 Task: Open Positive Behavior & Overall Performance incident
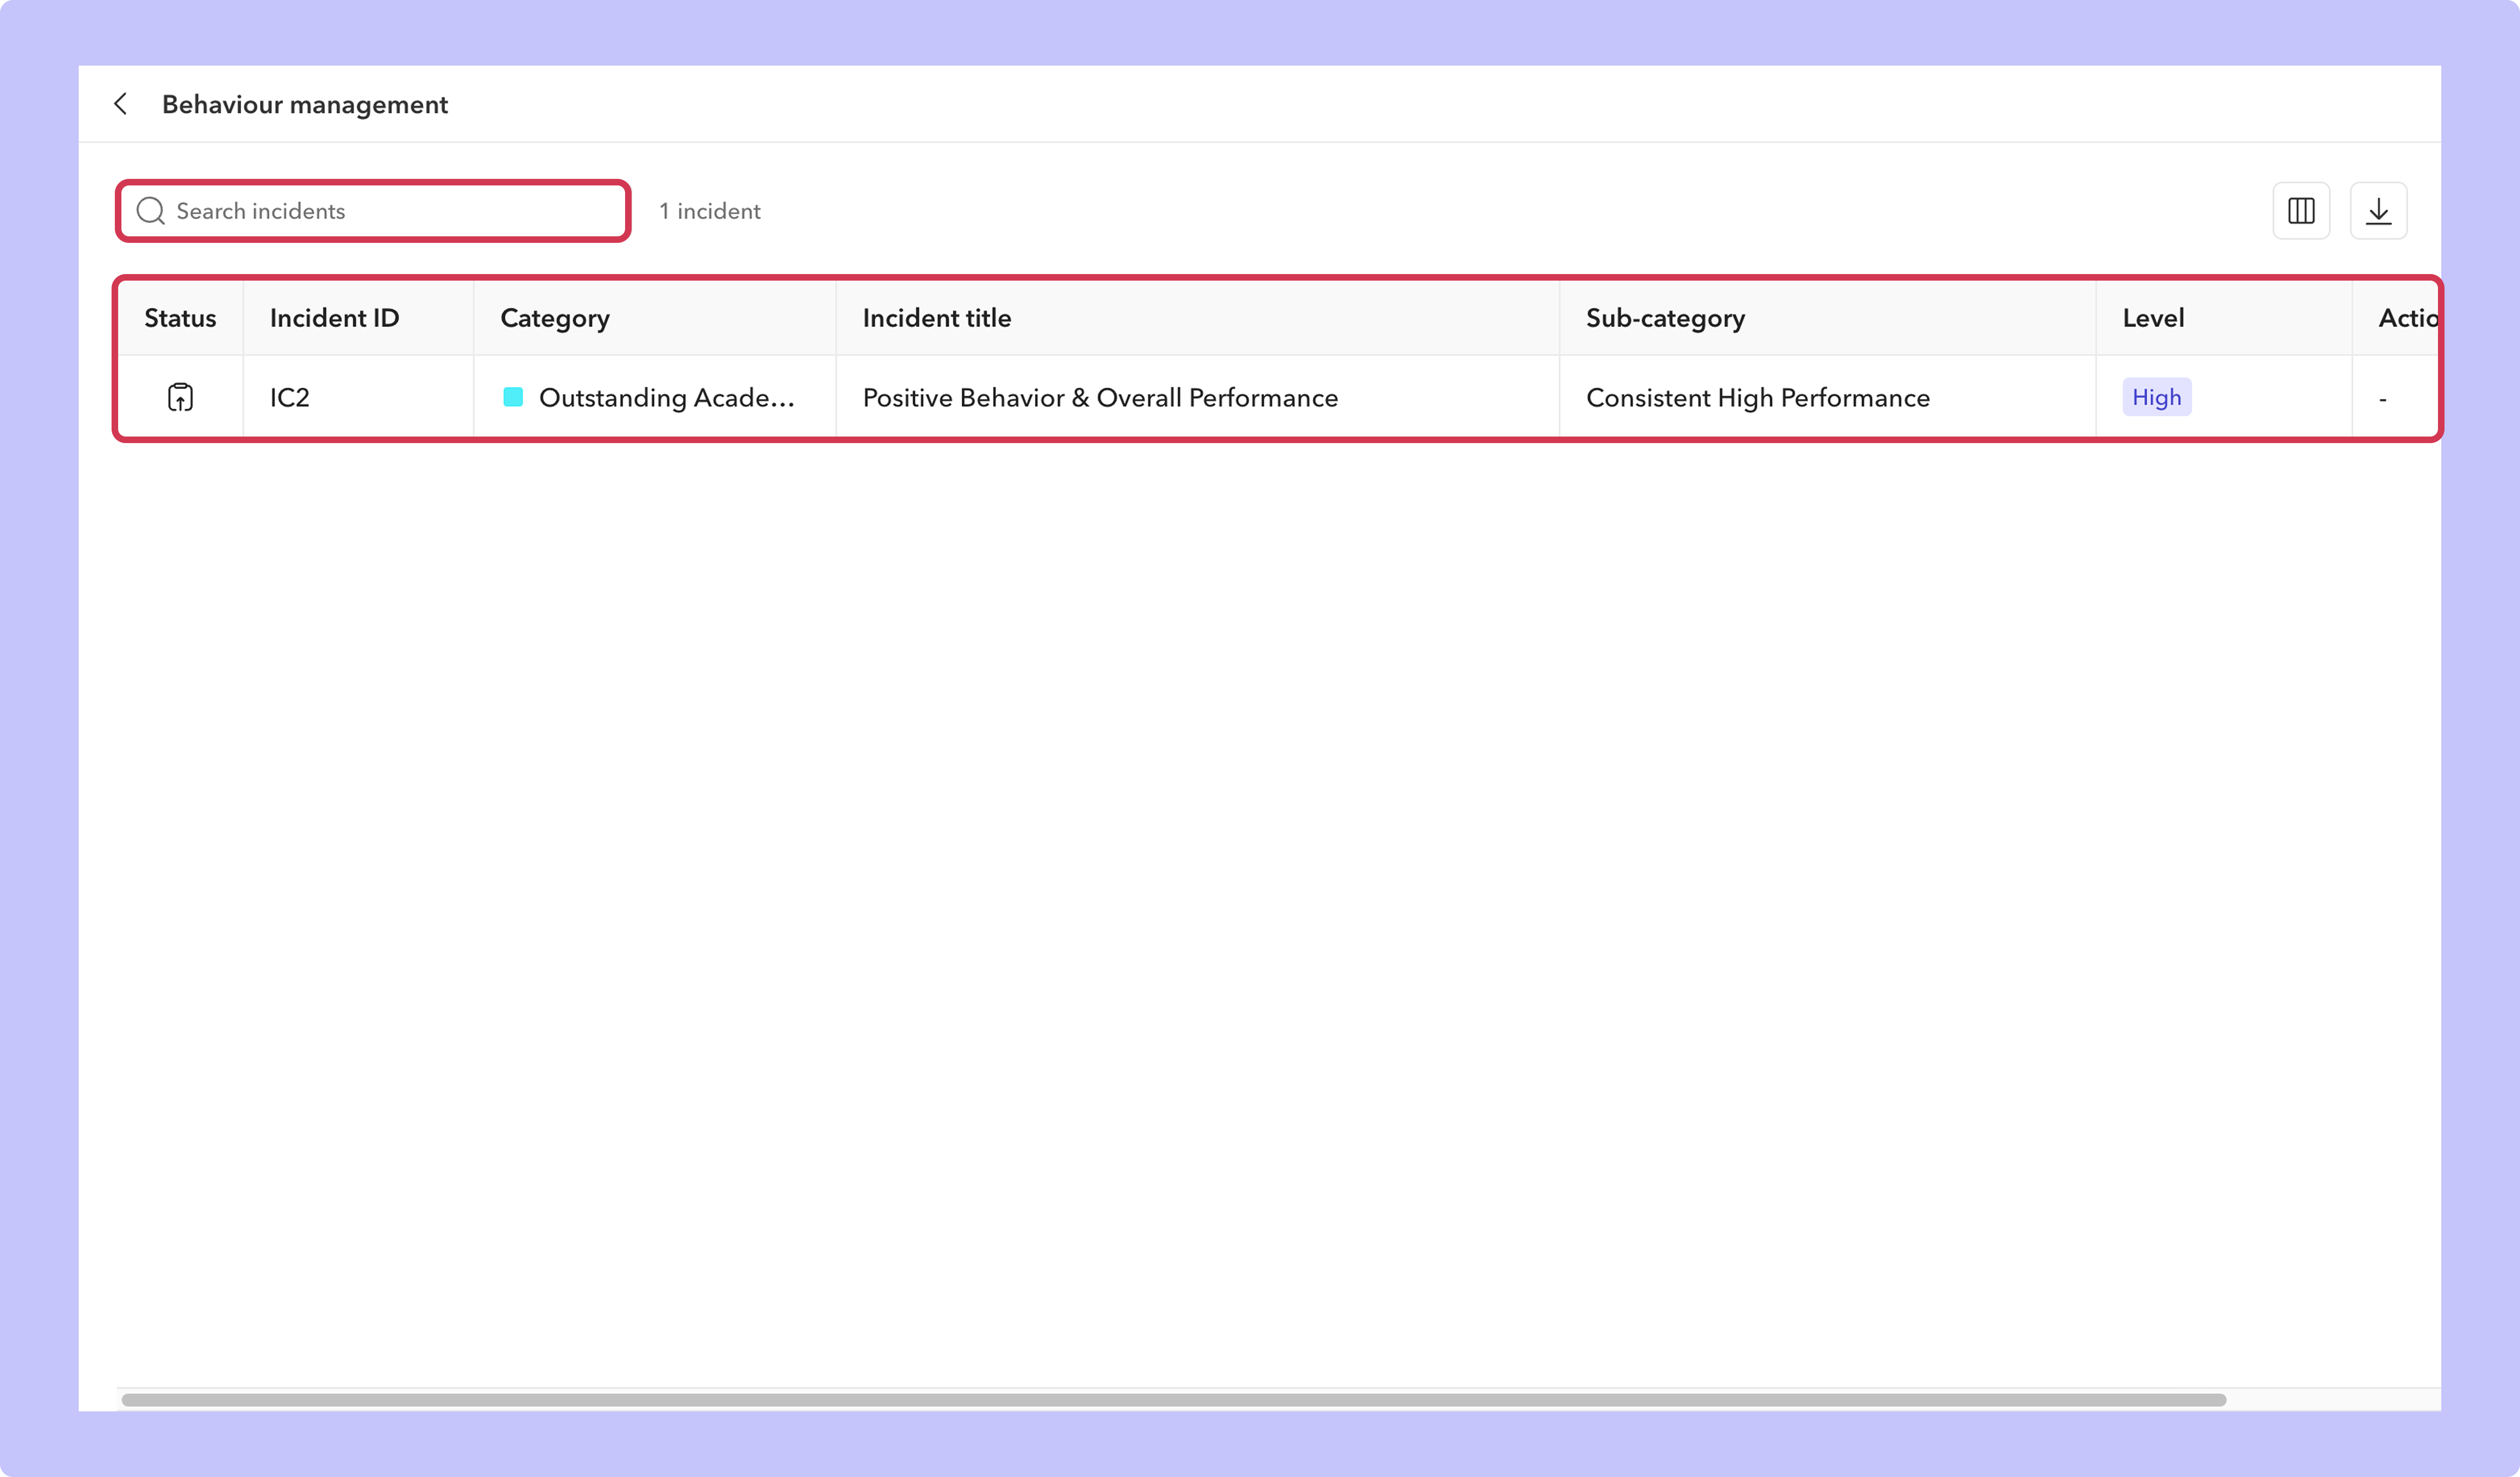pyautogui.click(x=1100, y=397)
